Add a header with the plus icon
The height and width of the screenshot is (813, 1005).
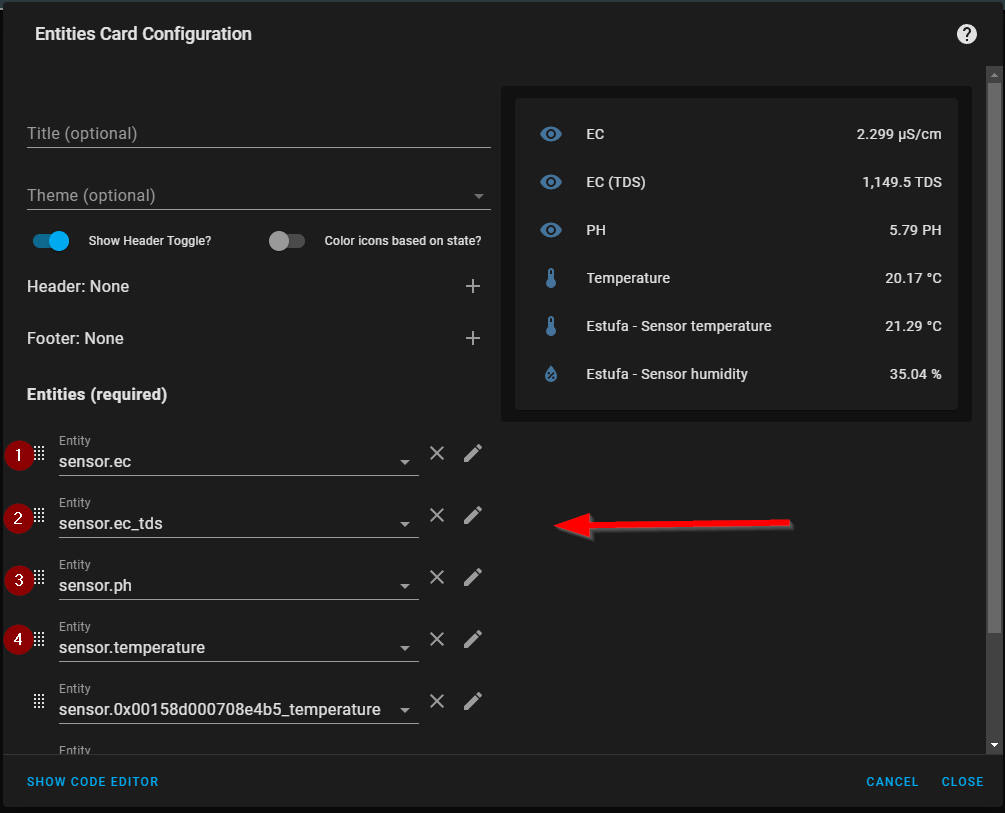click(x=473, y=287)
